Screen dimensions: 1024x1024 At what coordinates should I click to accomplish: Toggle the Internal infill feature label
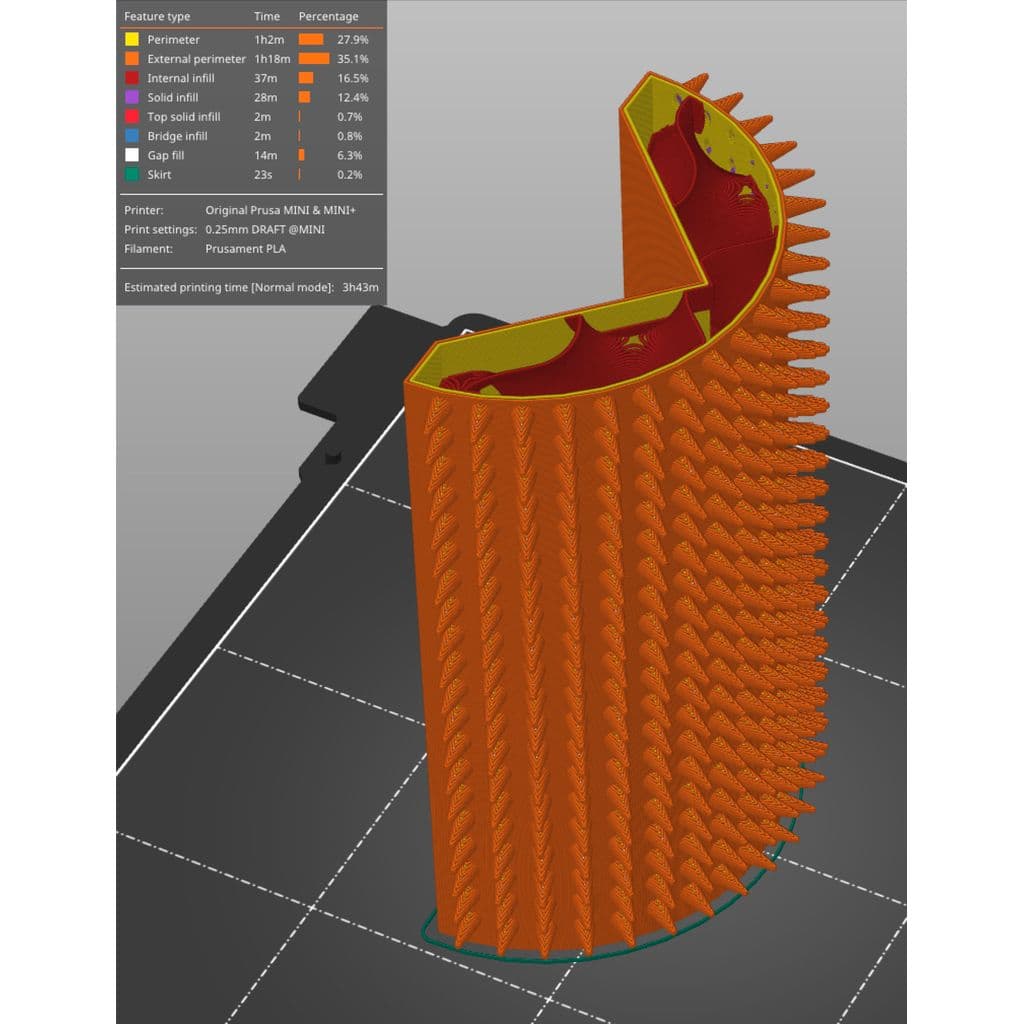181,78
